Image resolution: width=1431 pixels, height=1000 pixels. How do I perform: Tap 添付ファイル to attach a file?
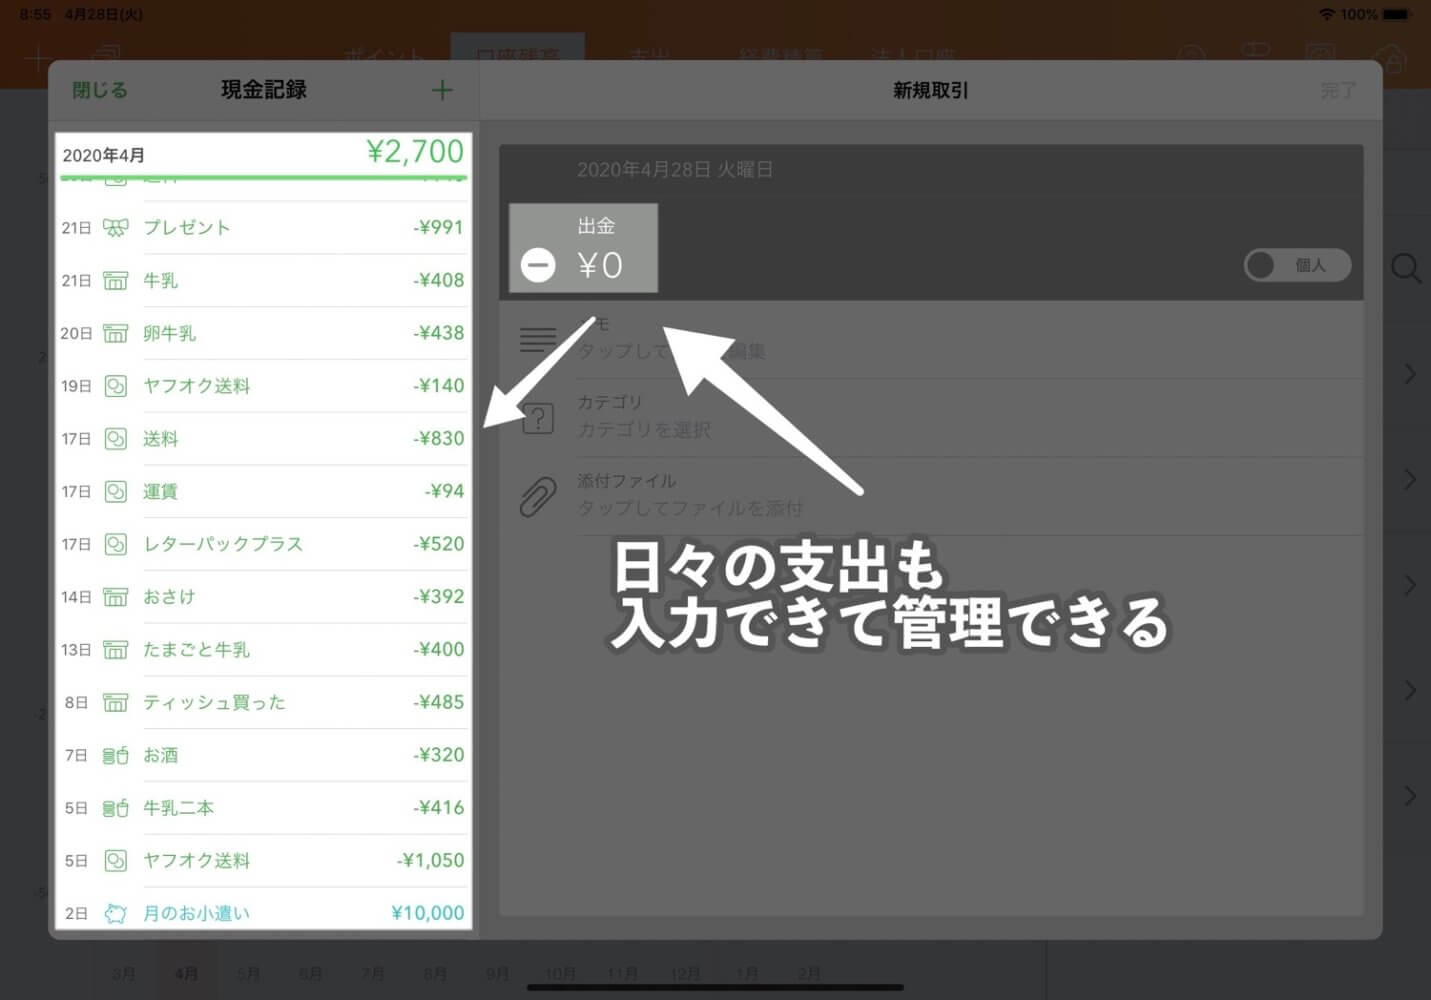click(x=932, y=495)
